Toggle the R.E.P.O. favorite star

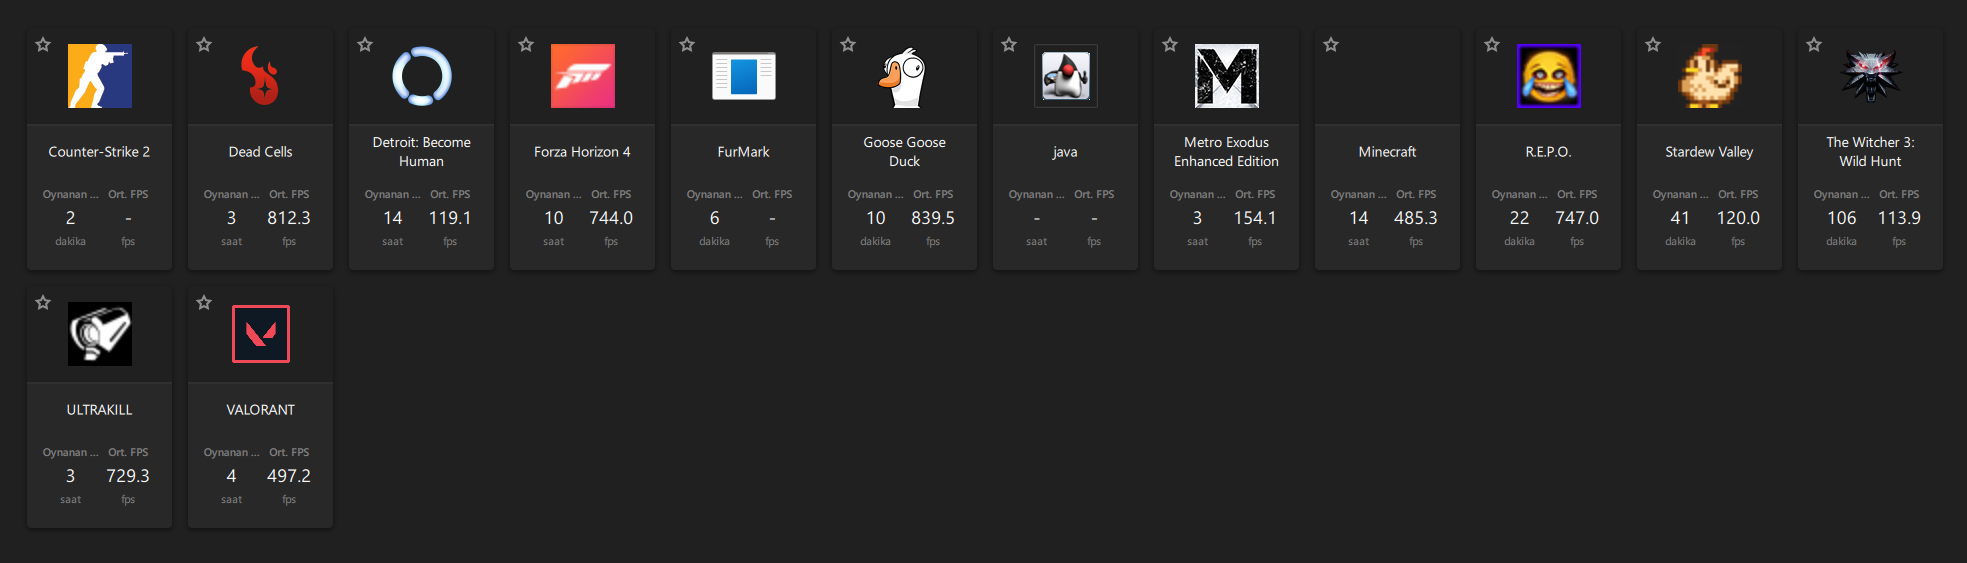(1492, 44)
